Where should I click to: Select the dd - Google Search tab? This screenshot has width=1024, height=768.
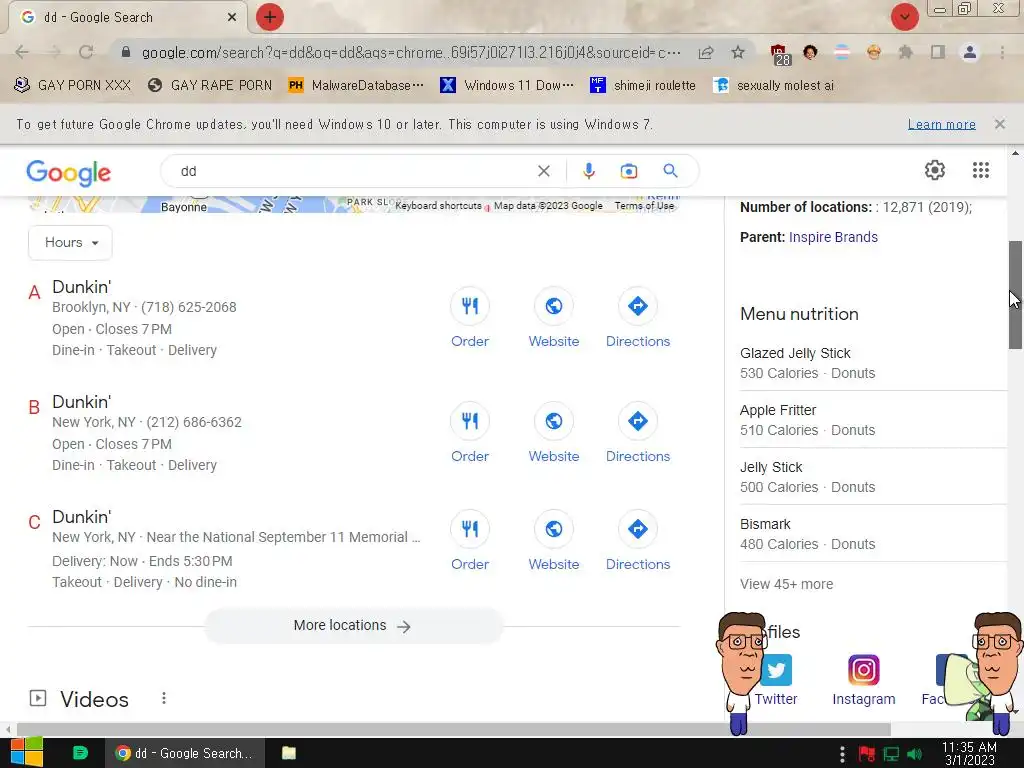[127, 18]
